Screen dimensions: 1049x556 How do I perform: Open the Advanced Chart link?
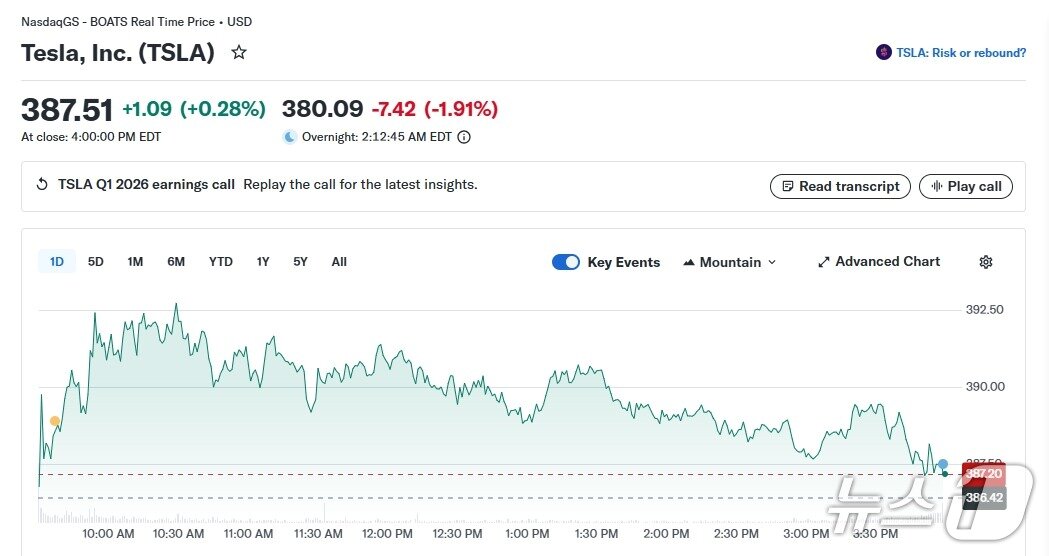click(x=879, y=262)
